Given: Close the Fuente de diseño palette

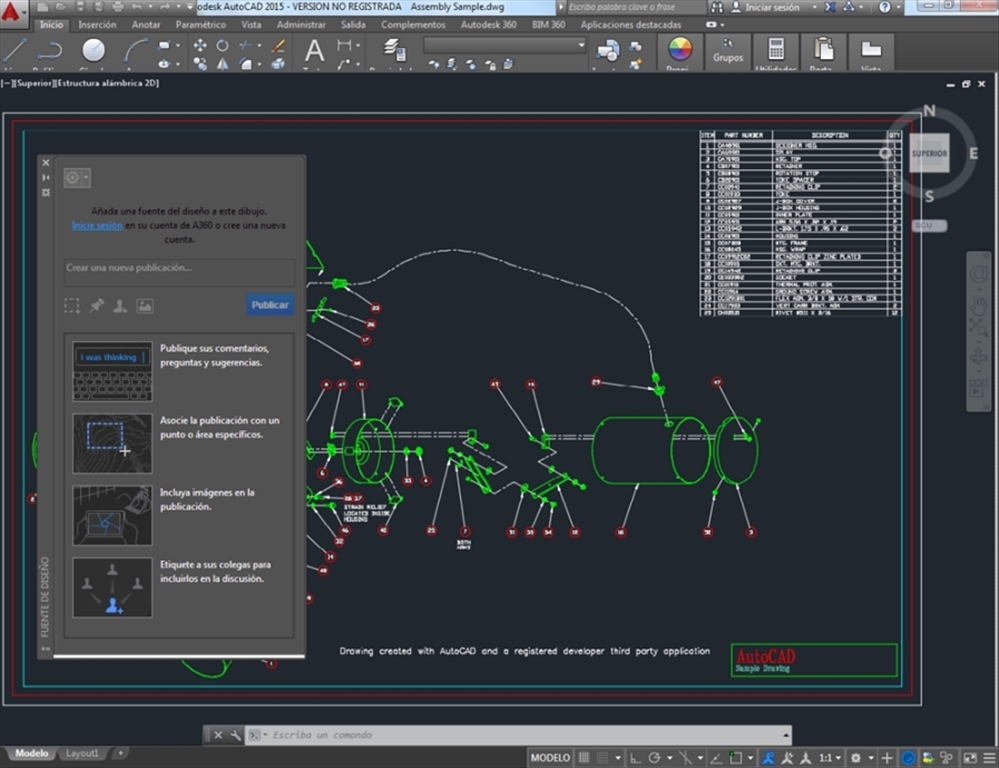Looking at the screenshot, I should [x=46, y=163].
